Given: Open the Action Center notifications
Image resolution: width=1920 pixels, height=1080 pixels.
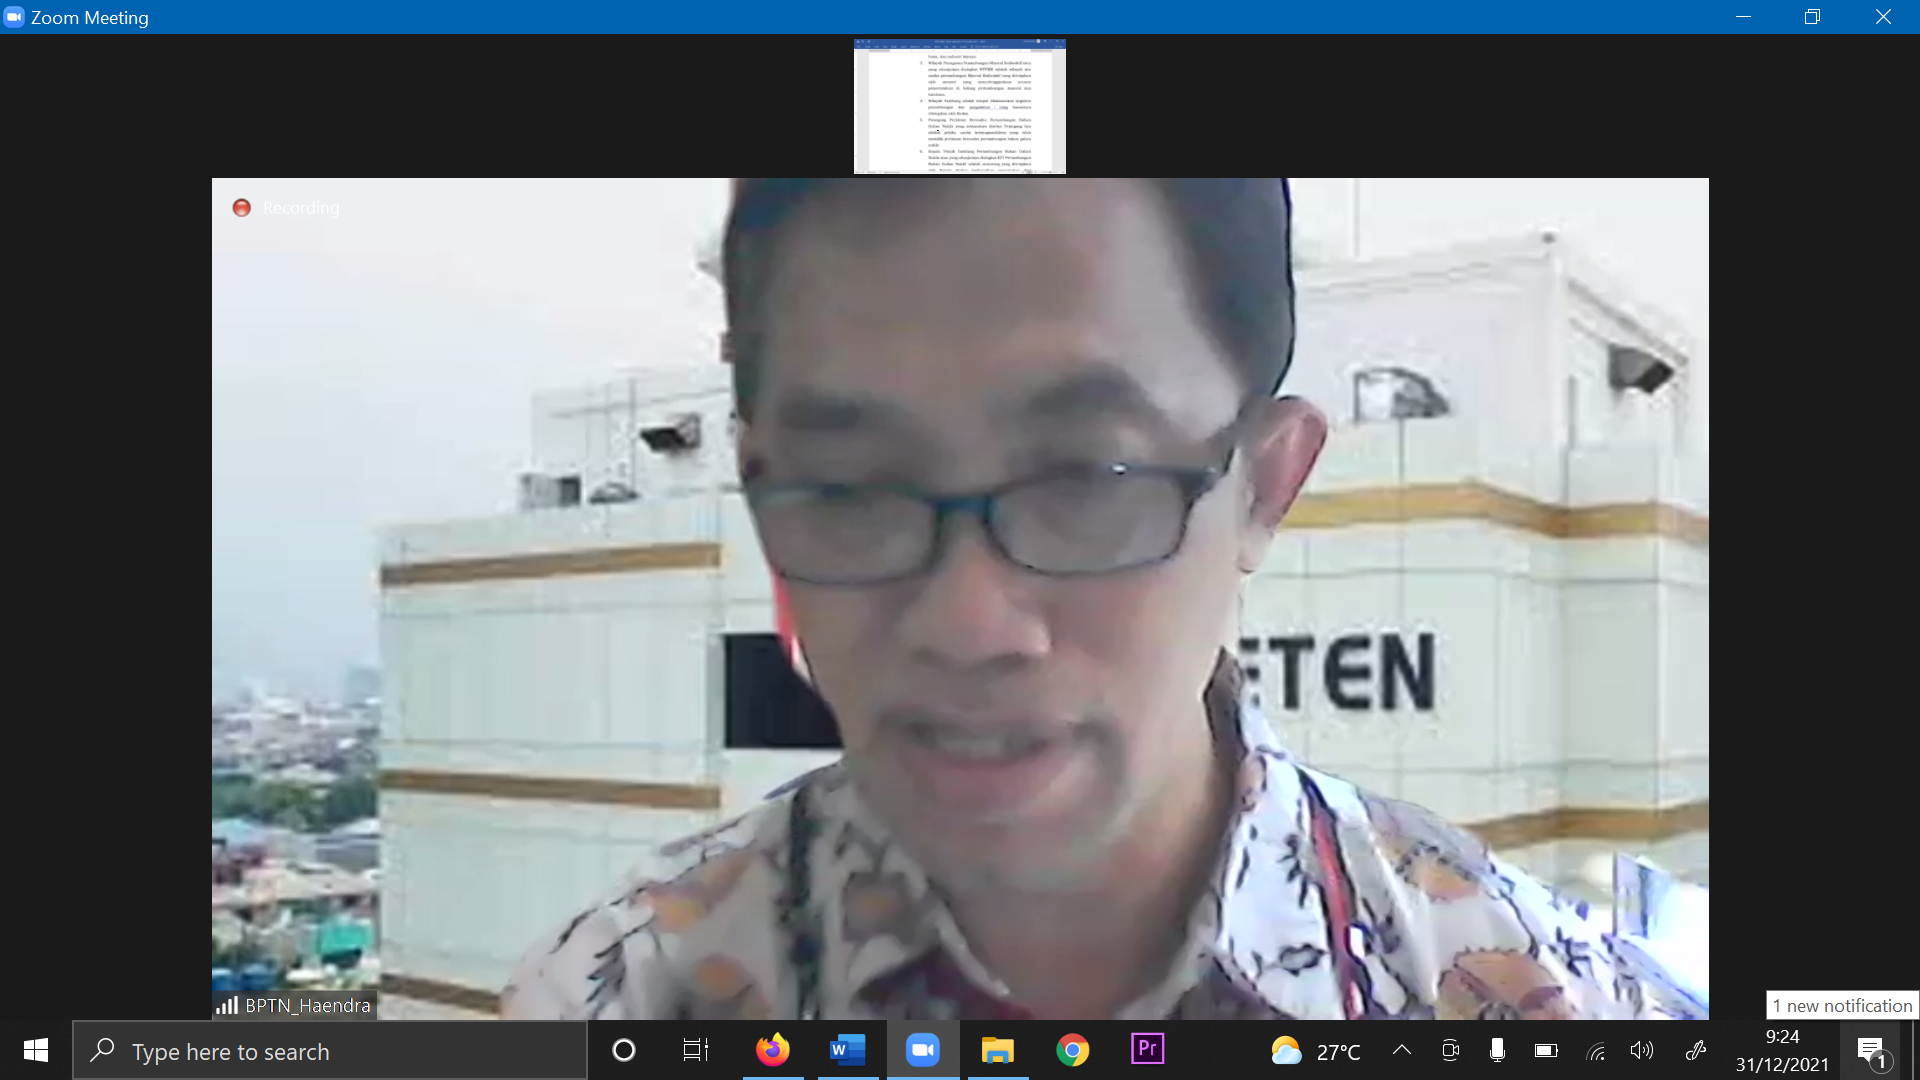Looking at the screenshot, I should (x=1872, y=1051).
